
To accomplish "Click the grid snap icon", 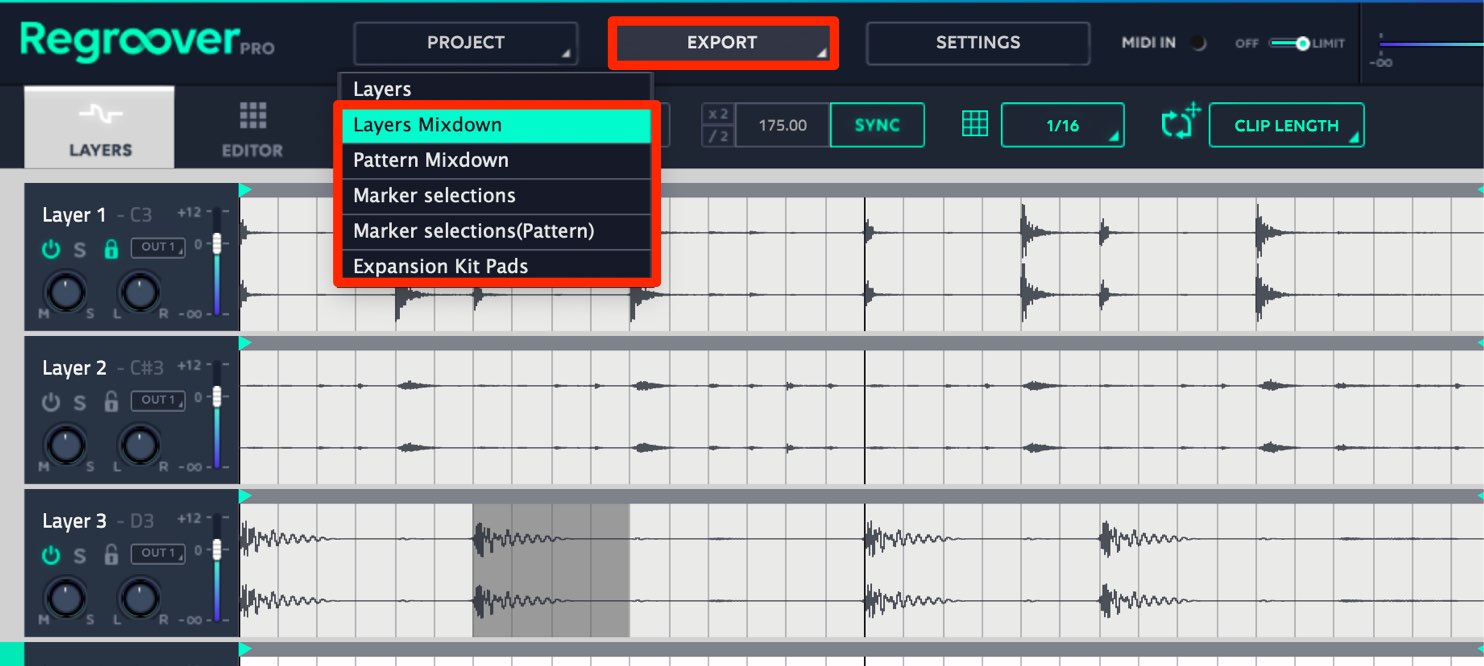I will [974, 124].
